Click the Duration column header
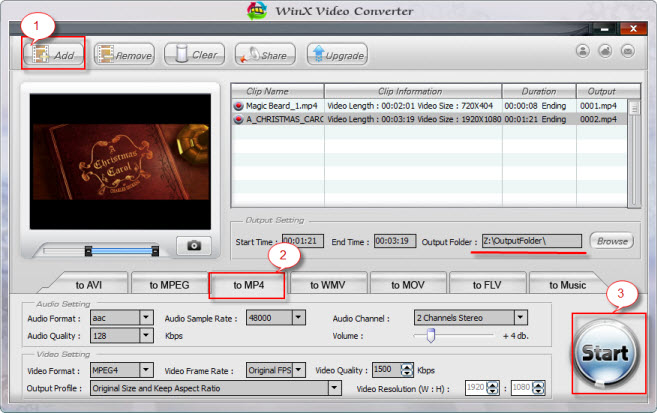The image size is (657, 413). tap(539, 91)
